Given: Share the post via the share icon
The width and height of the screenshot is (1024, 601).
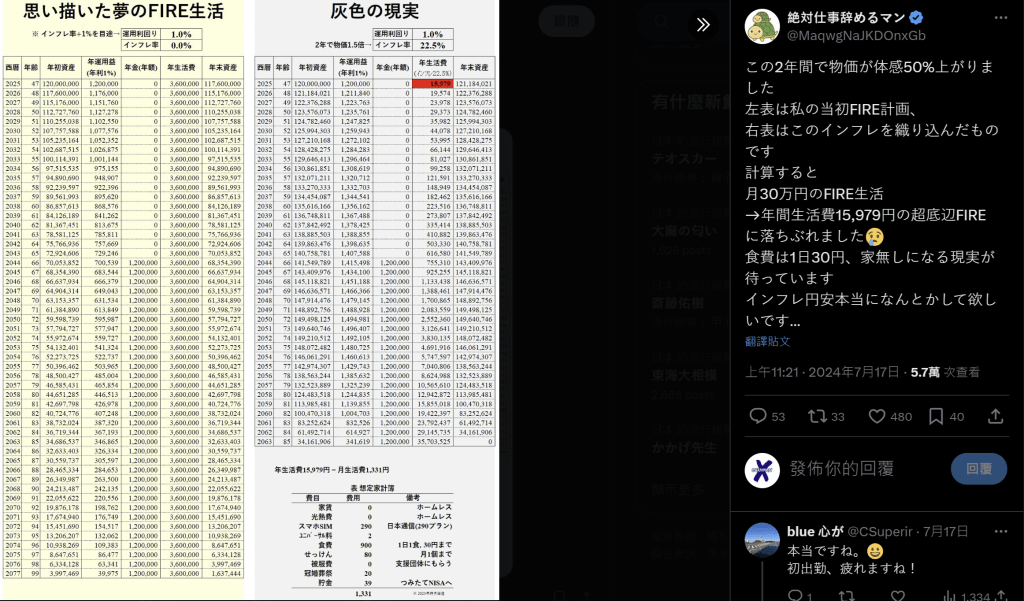Looking at the screenshot, I should pos(991,416).
